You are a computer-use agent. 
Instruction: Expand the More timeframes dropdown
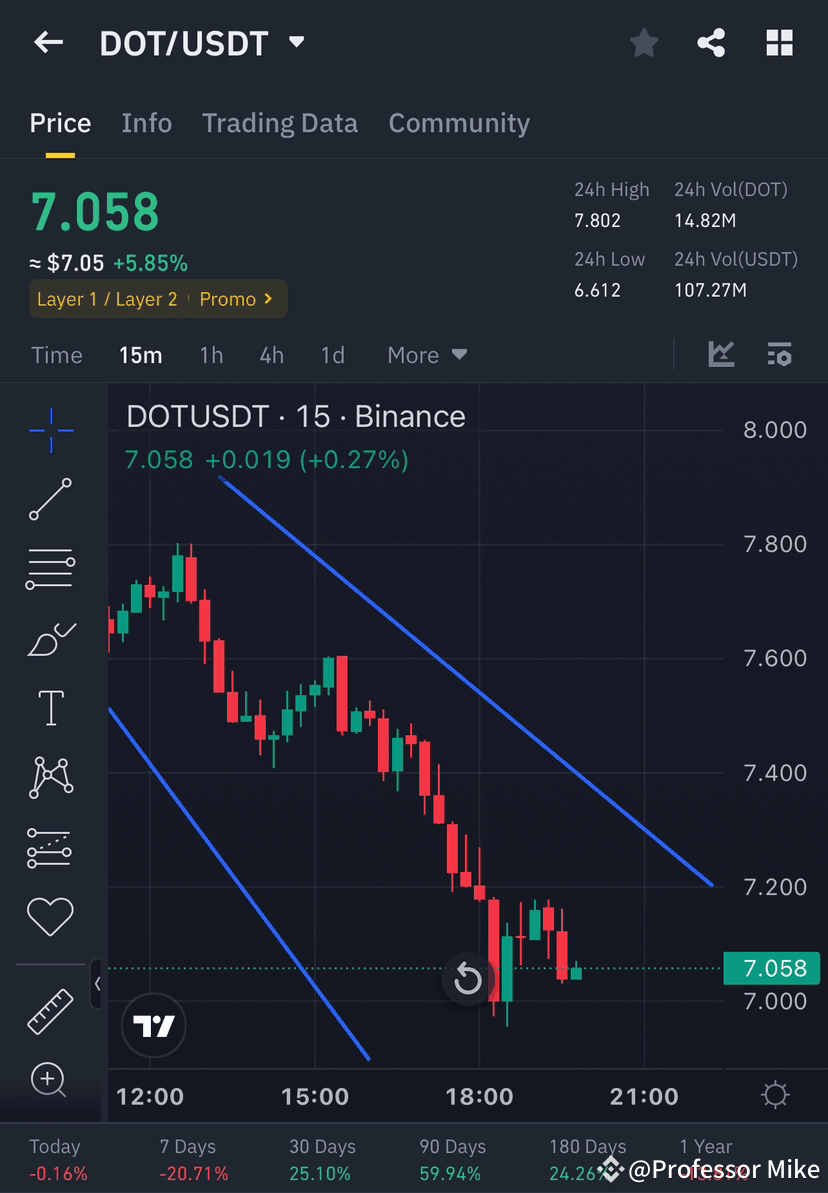[x=426, y=354]
